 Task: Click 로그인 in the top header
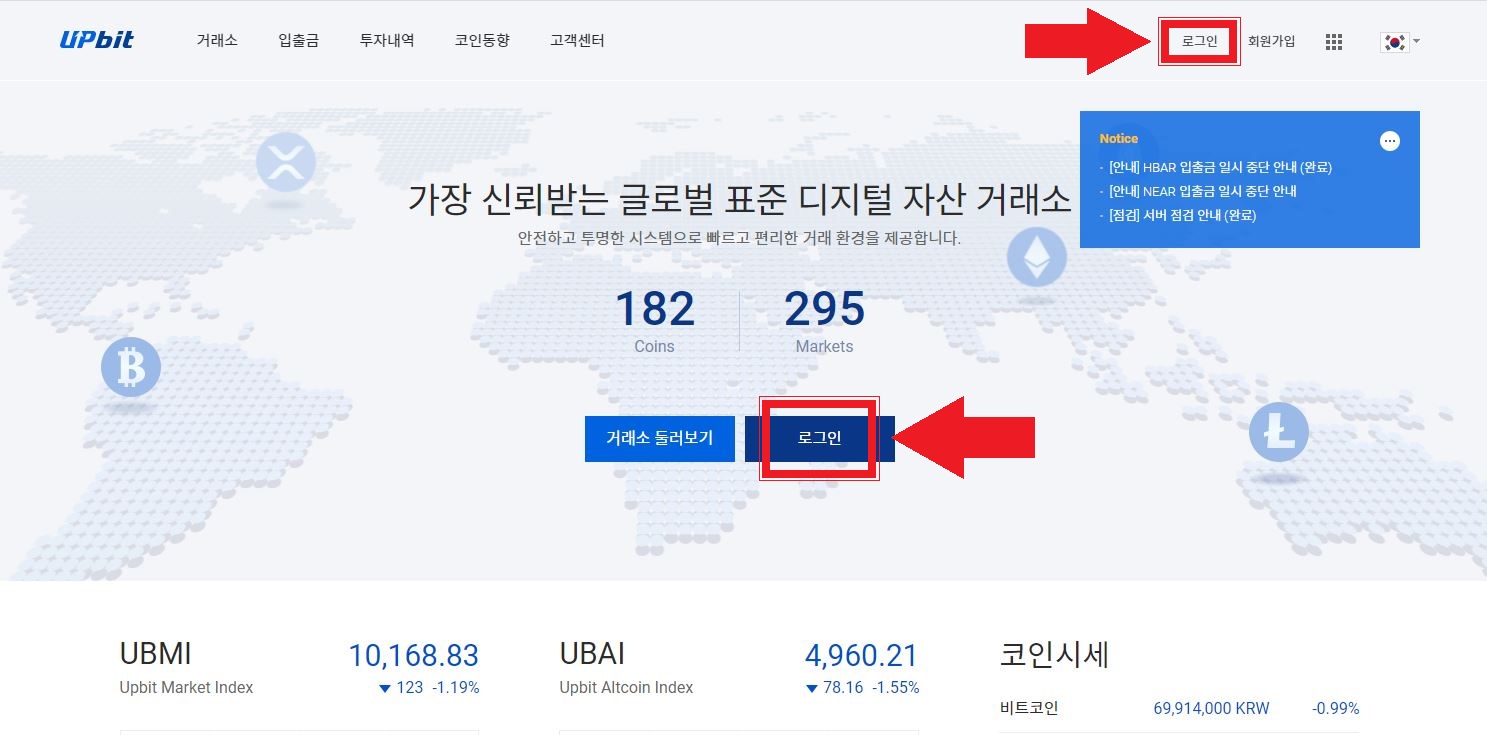1199,41
